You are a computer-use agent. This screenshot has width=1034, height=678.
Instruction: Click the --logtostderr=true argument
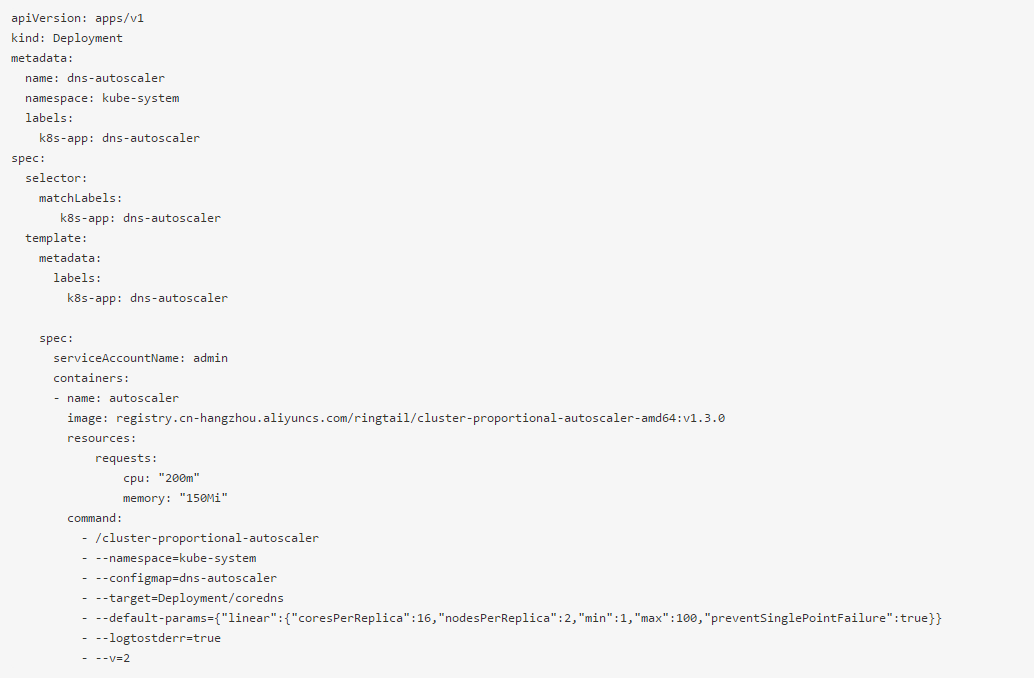coord(158,638)
